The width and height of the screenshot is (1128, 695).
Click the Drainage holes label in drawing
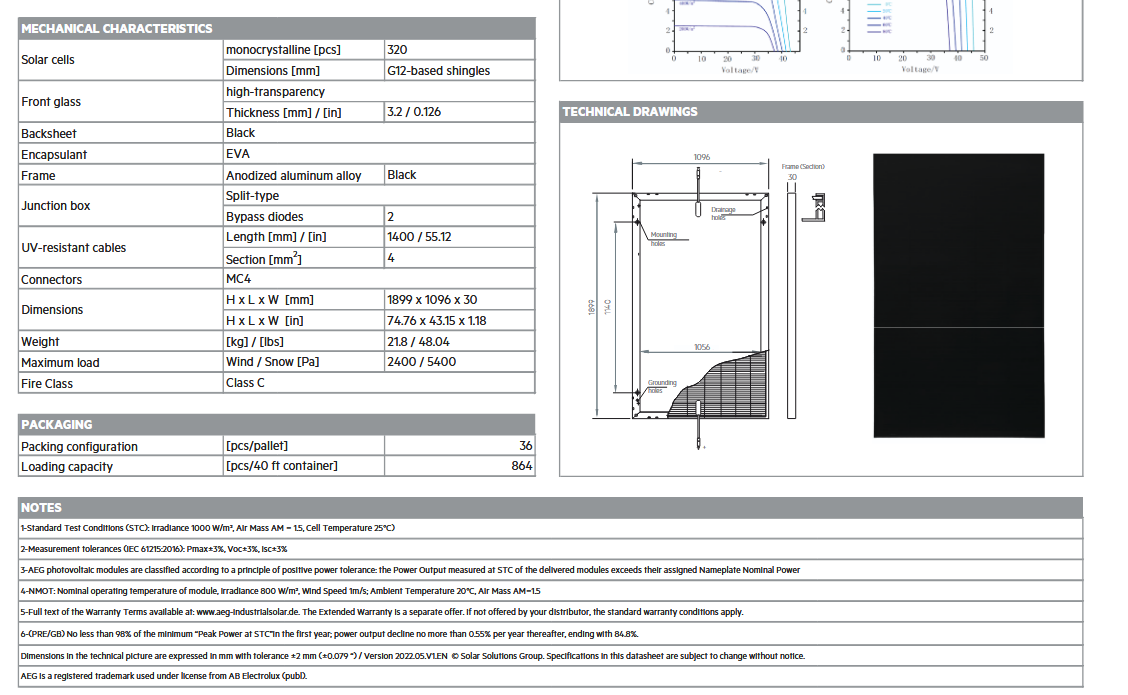pos(722,213)
